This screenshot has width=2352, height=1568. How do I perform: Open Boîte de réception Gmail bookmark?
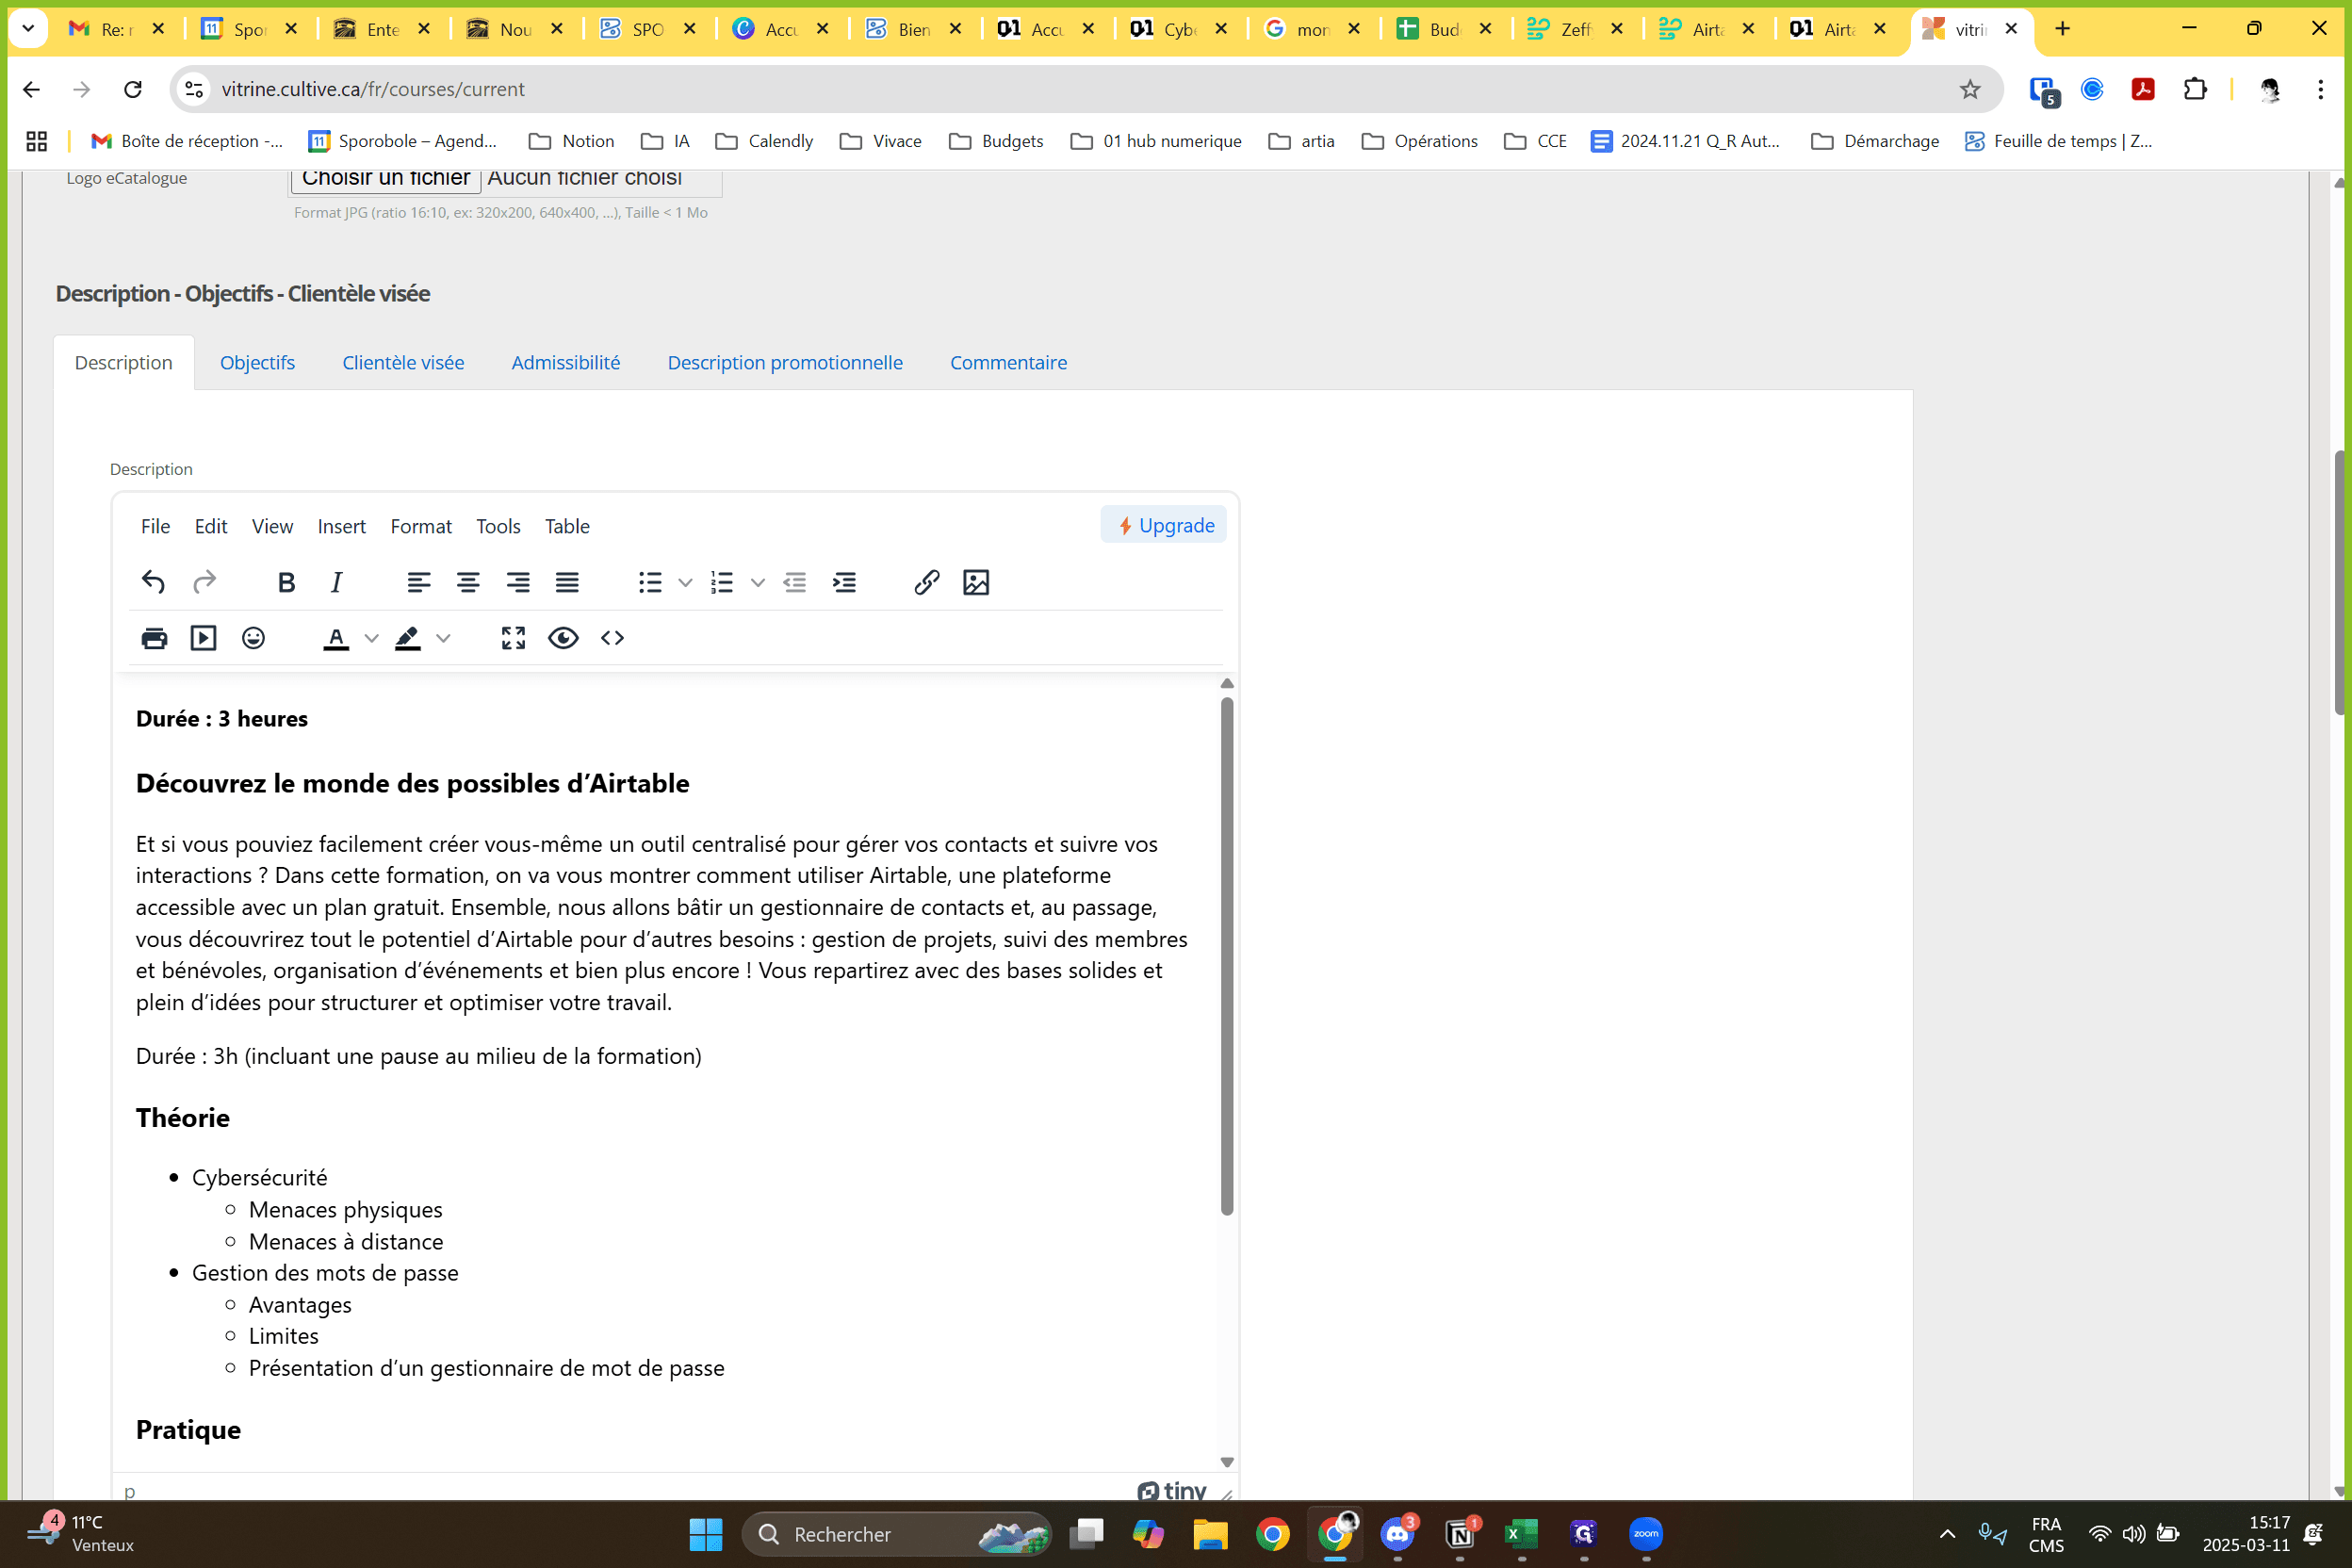click(x=187, y=141)
